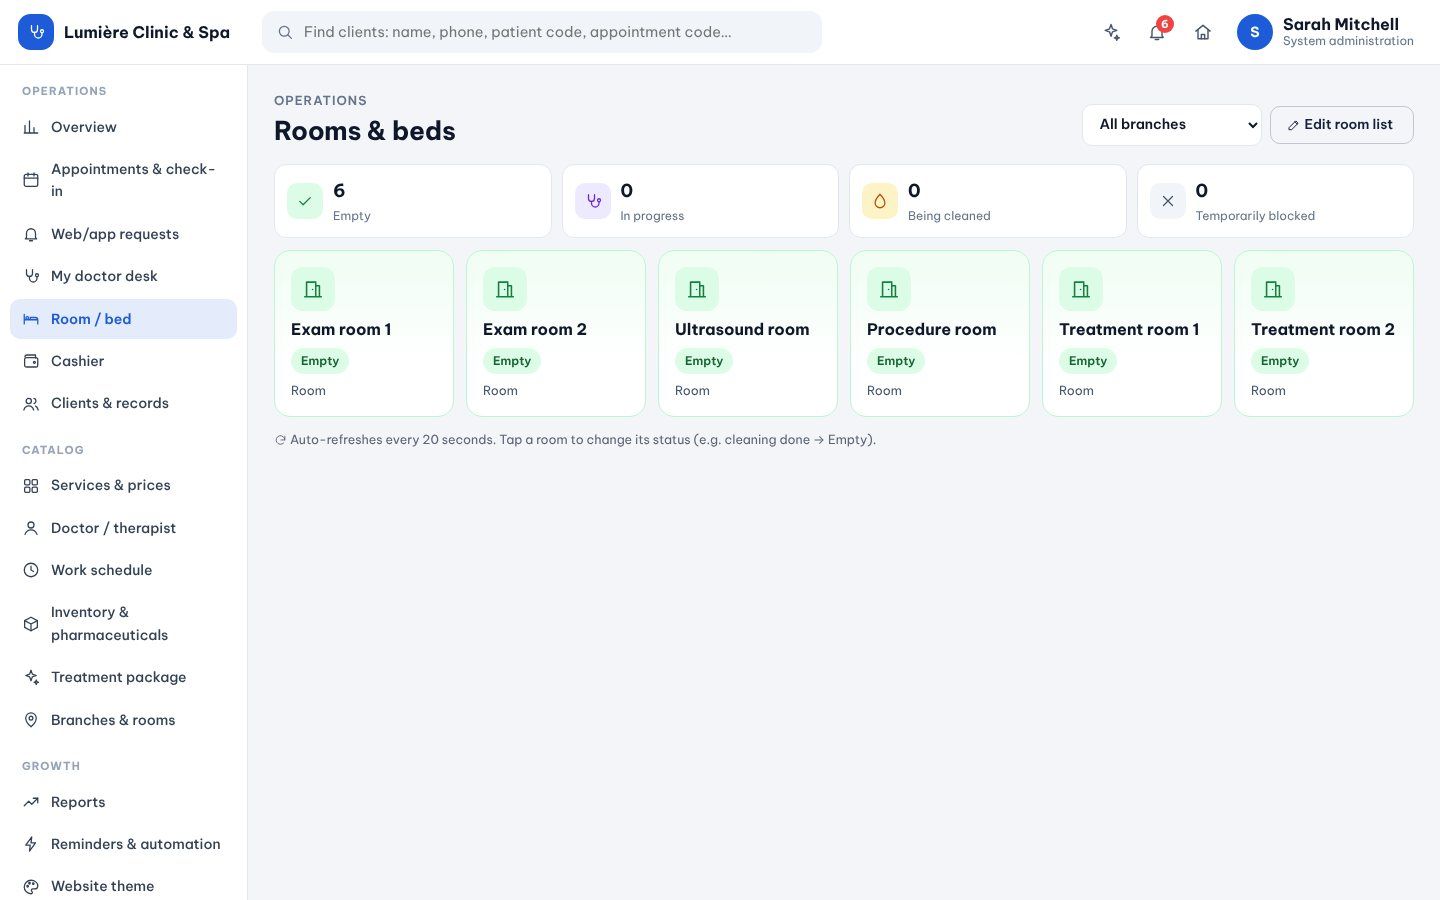The image size is (1440, 900).
Task: Click the System administration role text
Action: (x=1348, y=42)
